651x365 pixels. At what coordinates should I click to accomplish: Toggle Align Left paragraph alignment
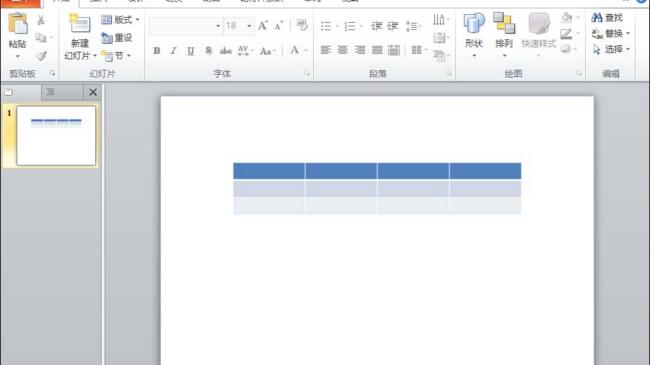[x=326, y=50]
